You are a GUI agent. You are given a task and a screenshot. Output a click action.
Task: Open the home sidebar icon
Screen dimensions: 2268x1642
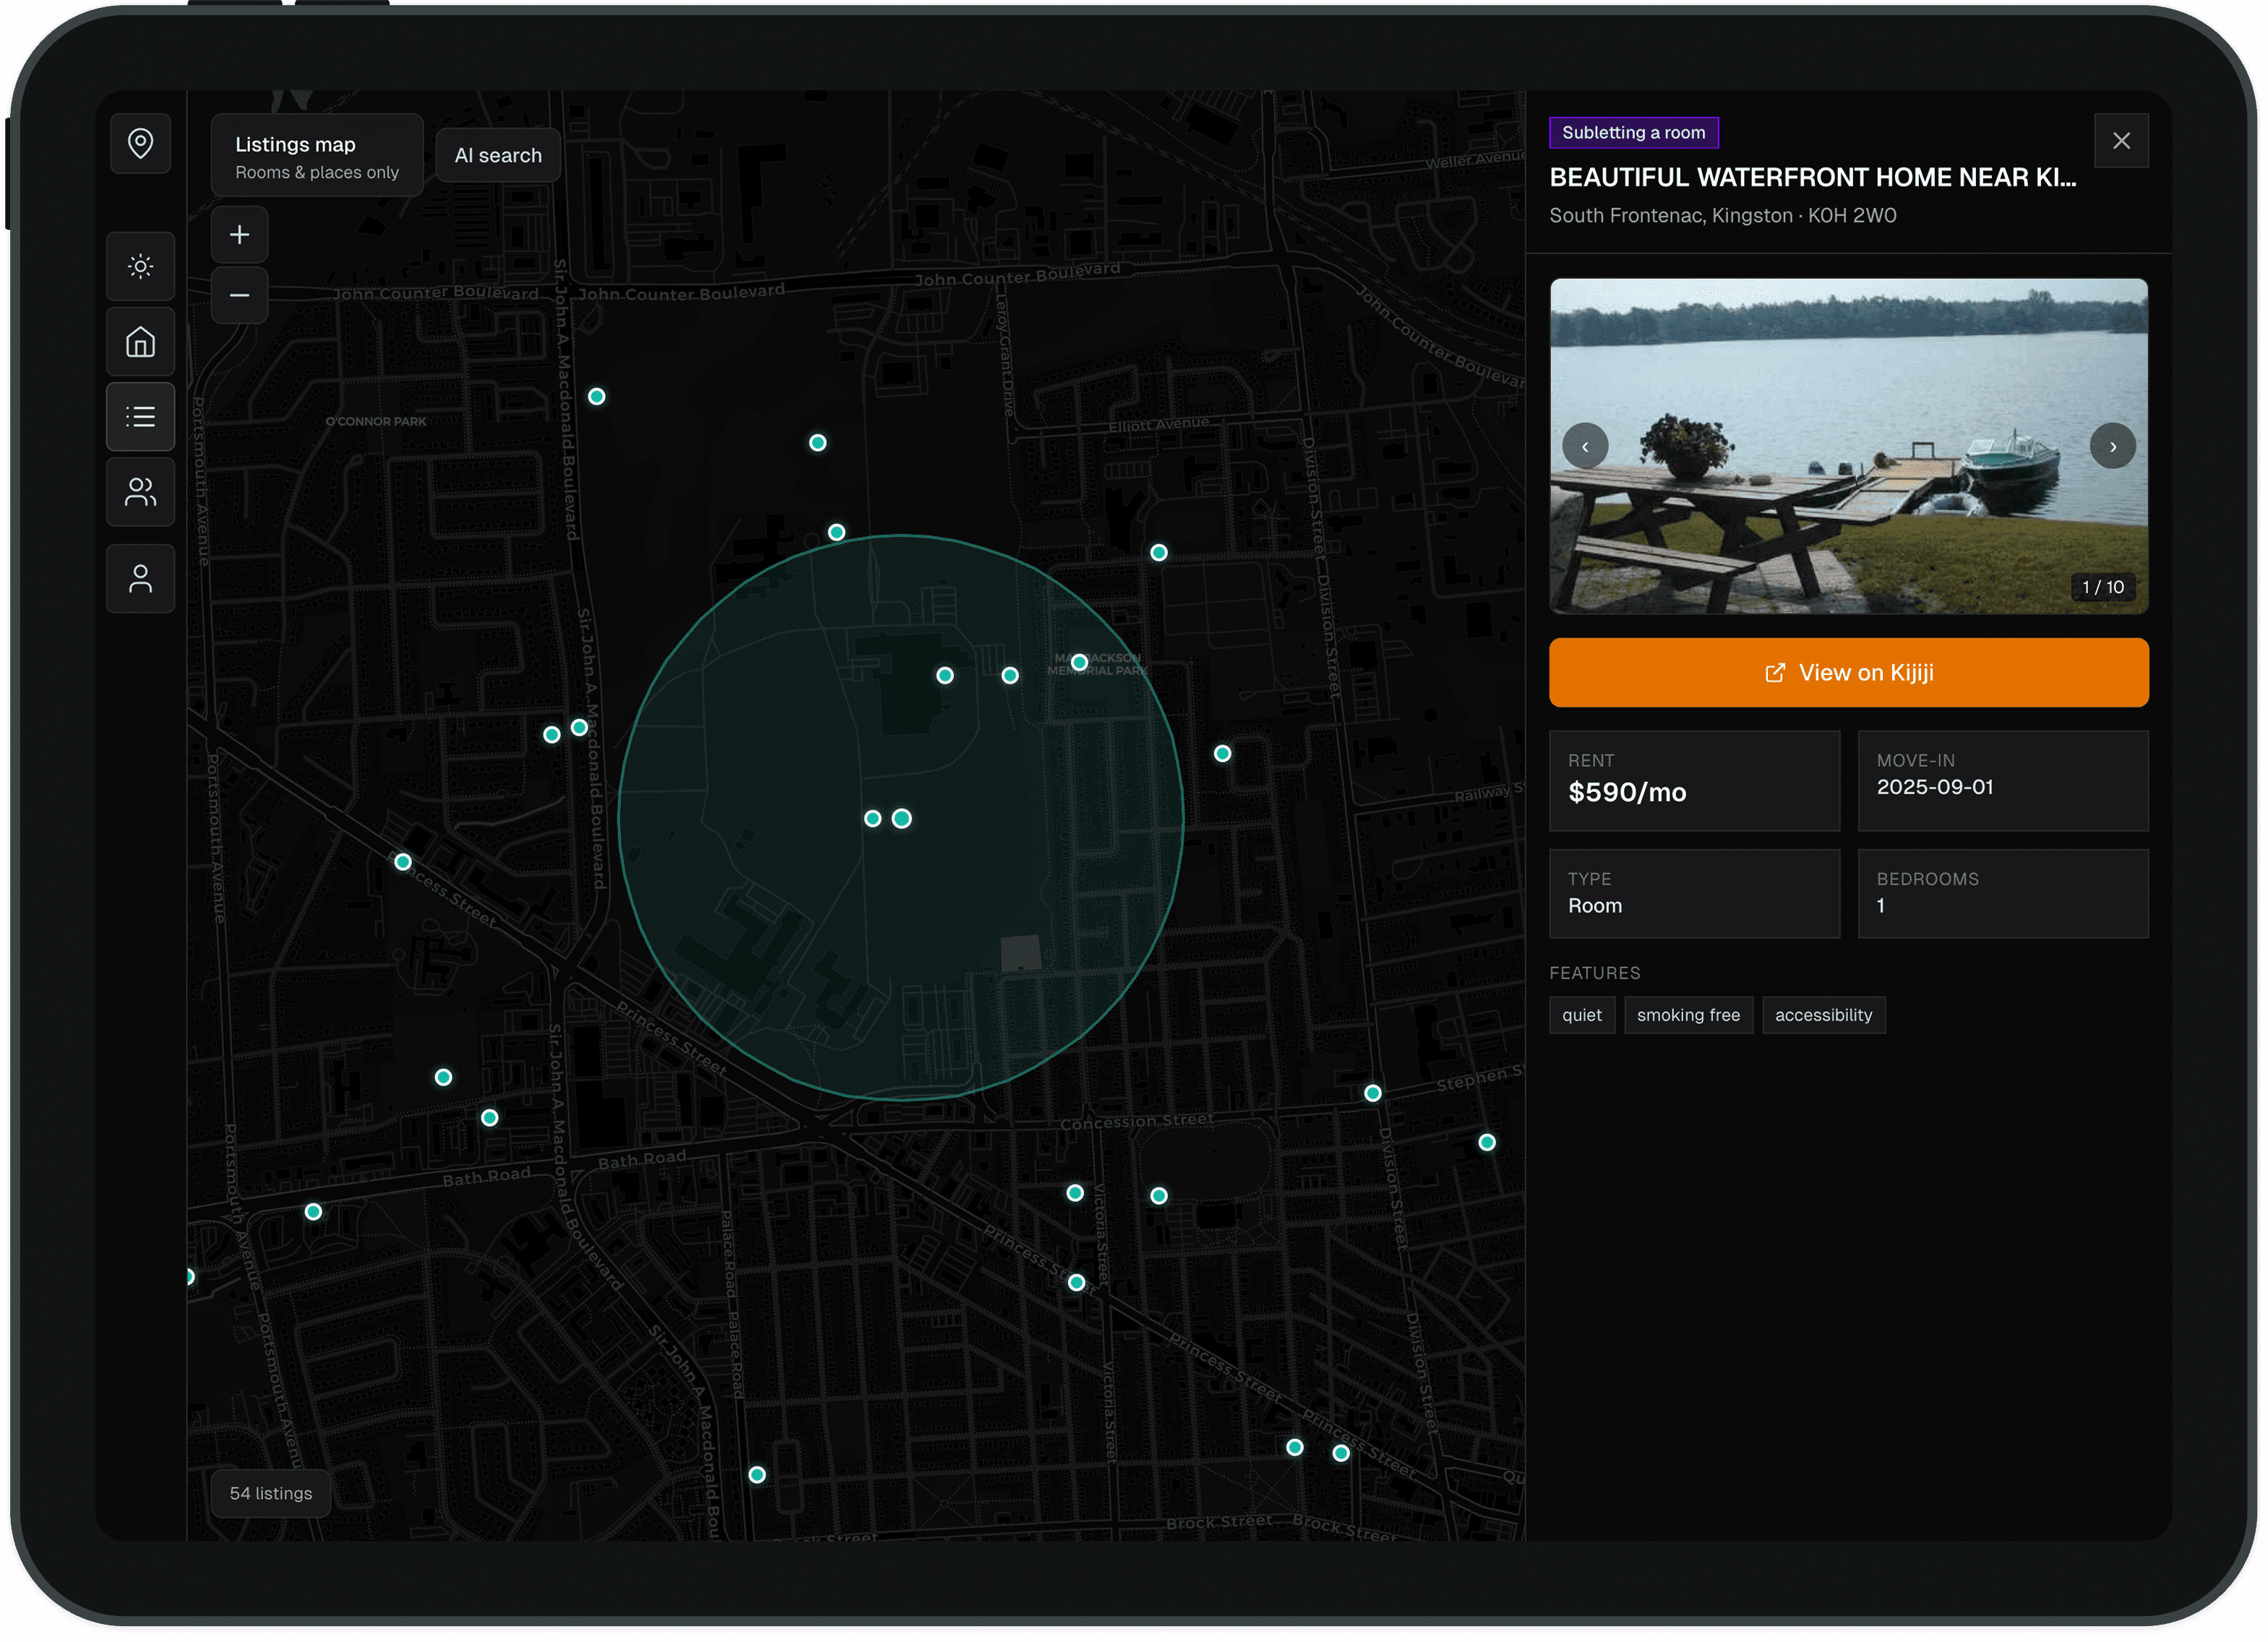tap(140, 342)
